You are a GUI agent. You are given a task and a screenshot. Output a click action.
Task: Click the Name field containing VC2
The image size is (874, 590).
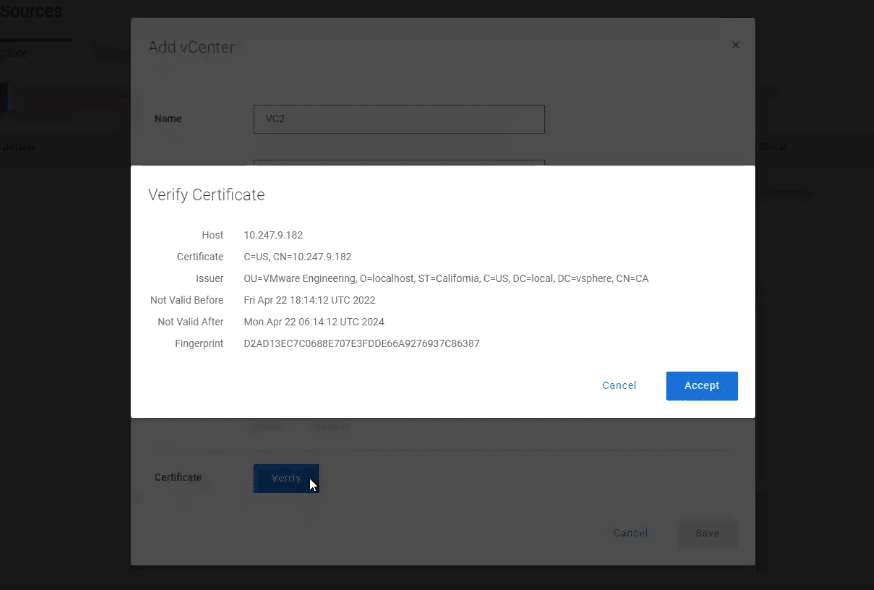pos(399,119)
